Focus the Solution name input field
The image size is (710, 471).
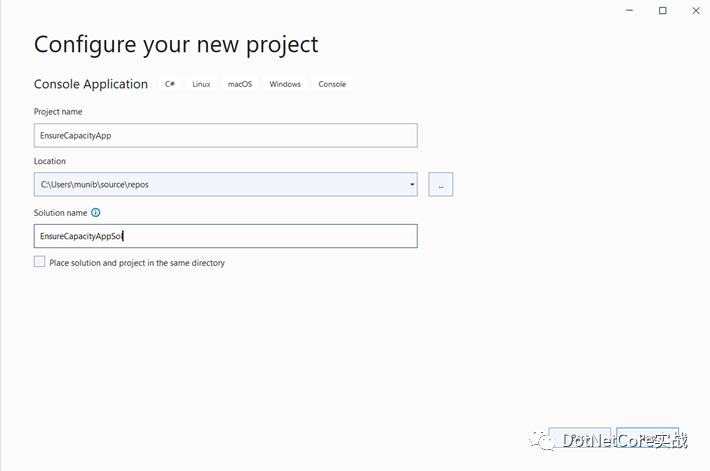pyautogui.click(x=225, y=236)
